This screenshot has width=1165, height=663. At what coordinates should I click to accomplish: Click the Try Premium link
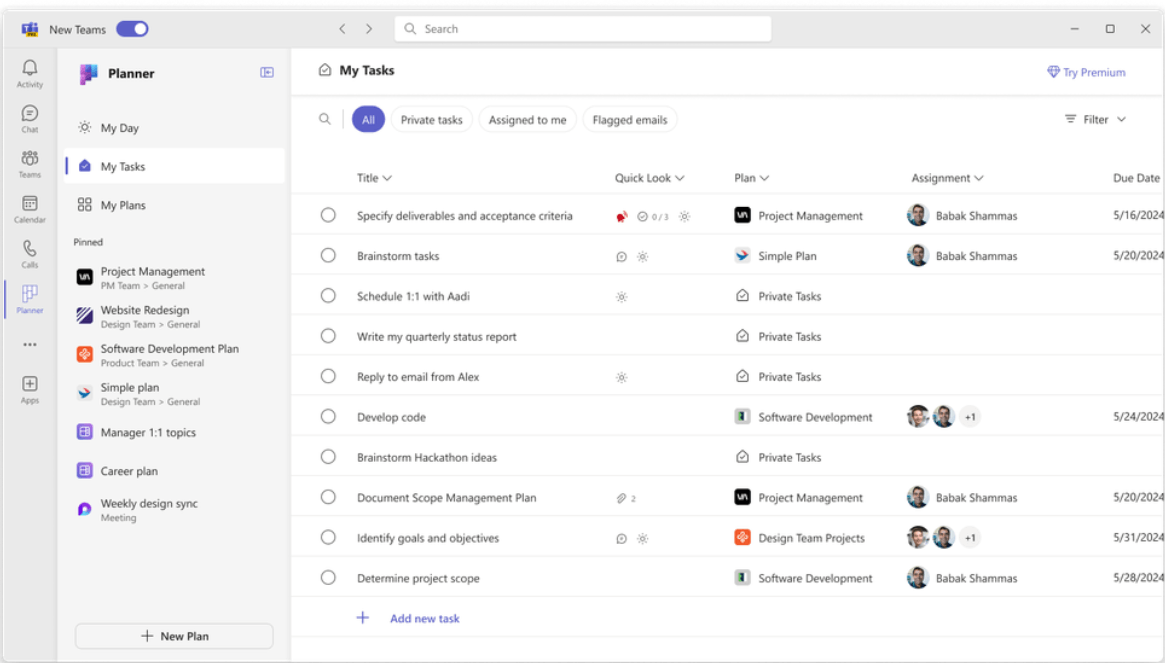coord(1086,72)
